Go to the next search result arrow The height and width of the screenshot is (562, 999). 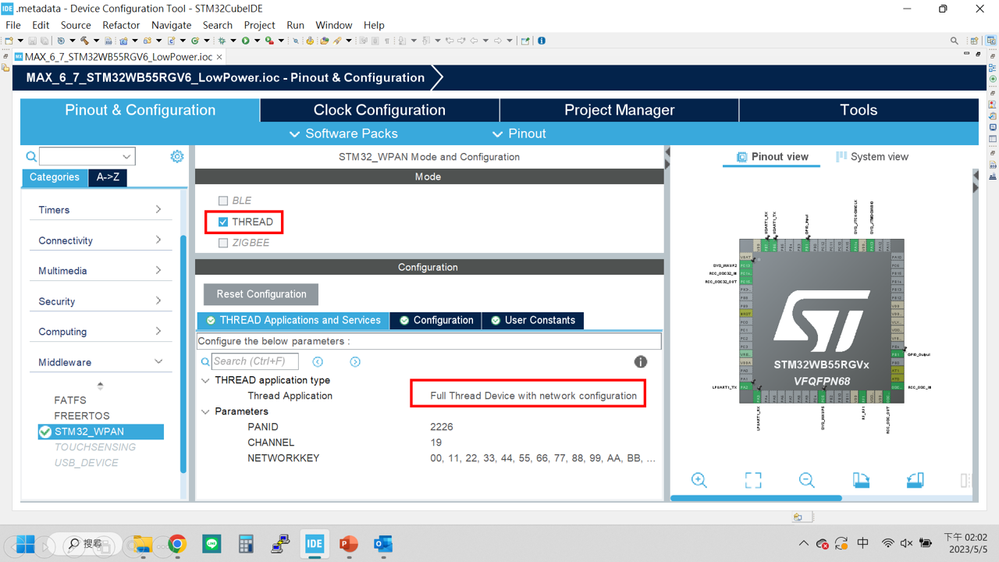click(355, 362)
